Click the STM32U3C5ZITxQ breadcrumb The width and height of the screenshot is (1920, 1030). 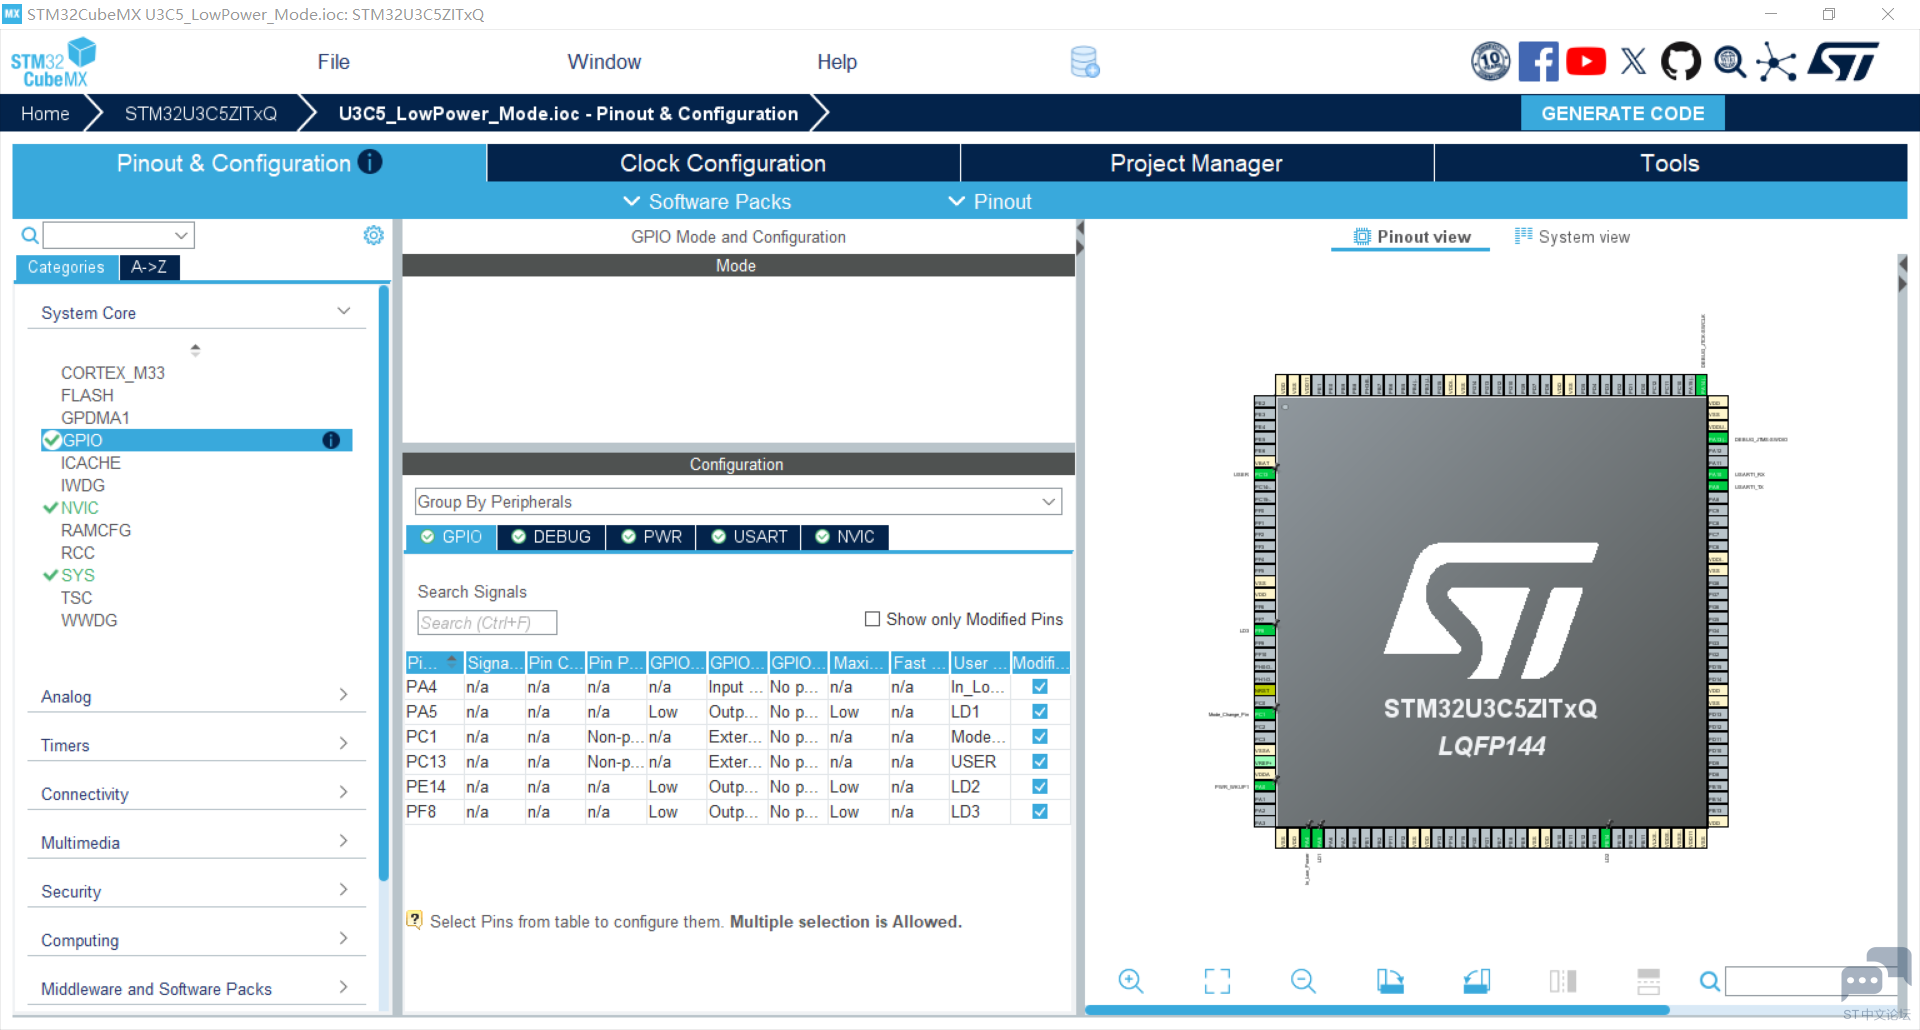(x=201, y=113)
